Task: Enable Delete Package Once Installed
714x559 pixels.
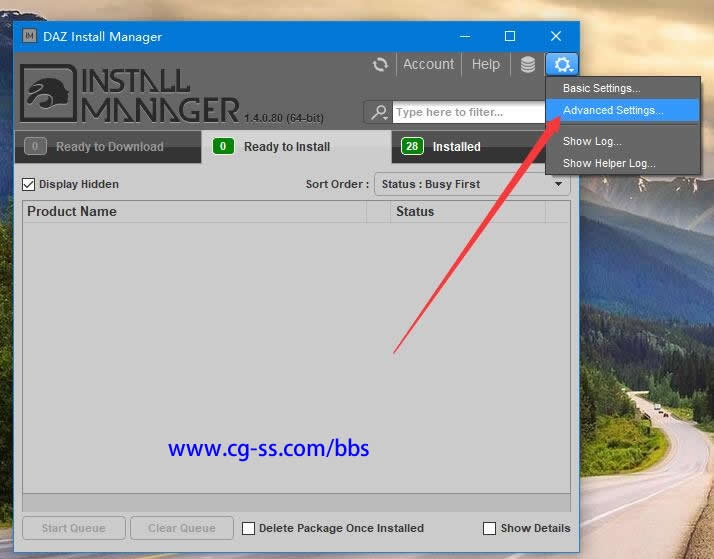Action: pos(249,528)
